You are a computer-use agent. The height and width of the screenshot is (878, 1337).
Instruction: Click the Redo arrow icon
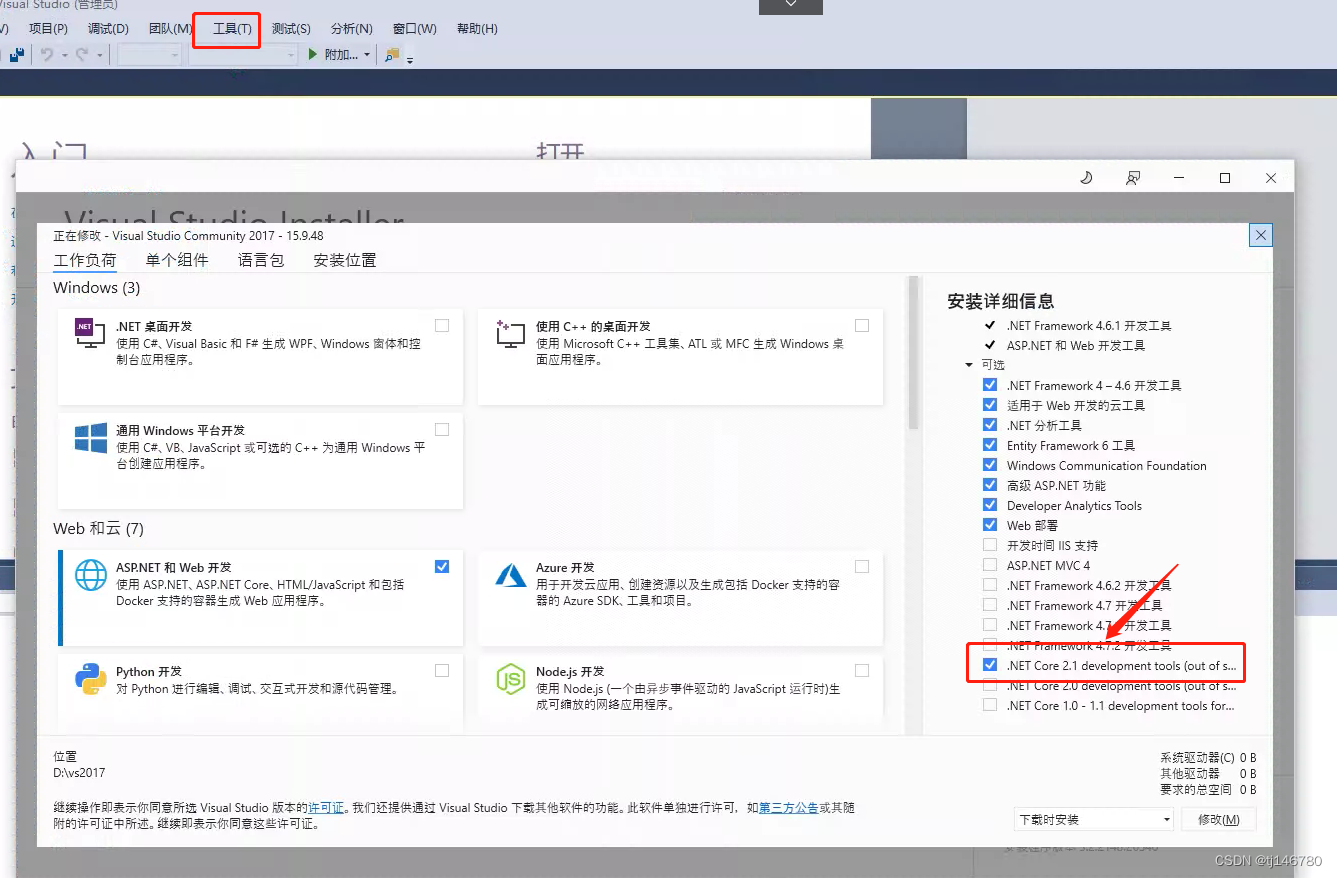82,55
